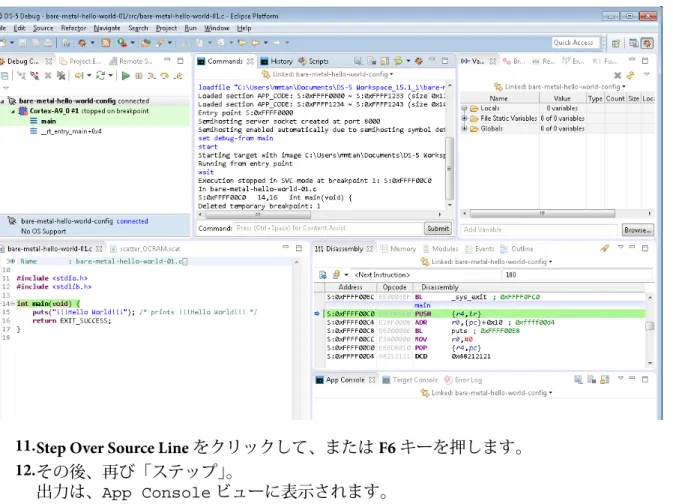
Task: Open the Linked config dropdown in Disassembly view
Action: [550, 262]
